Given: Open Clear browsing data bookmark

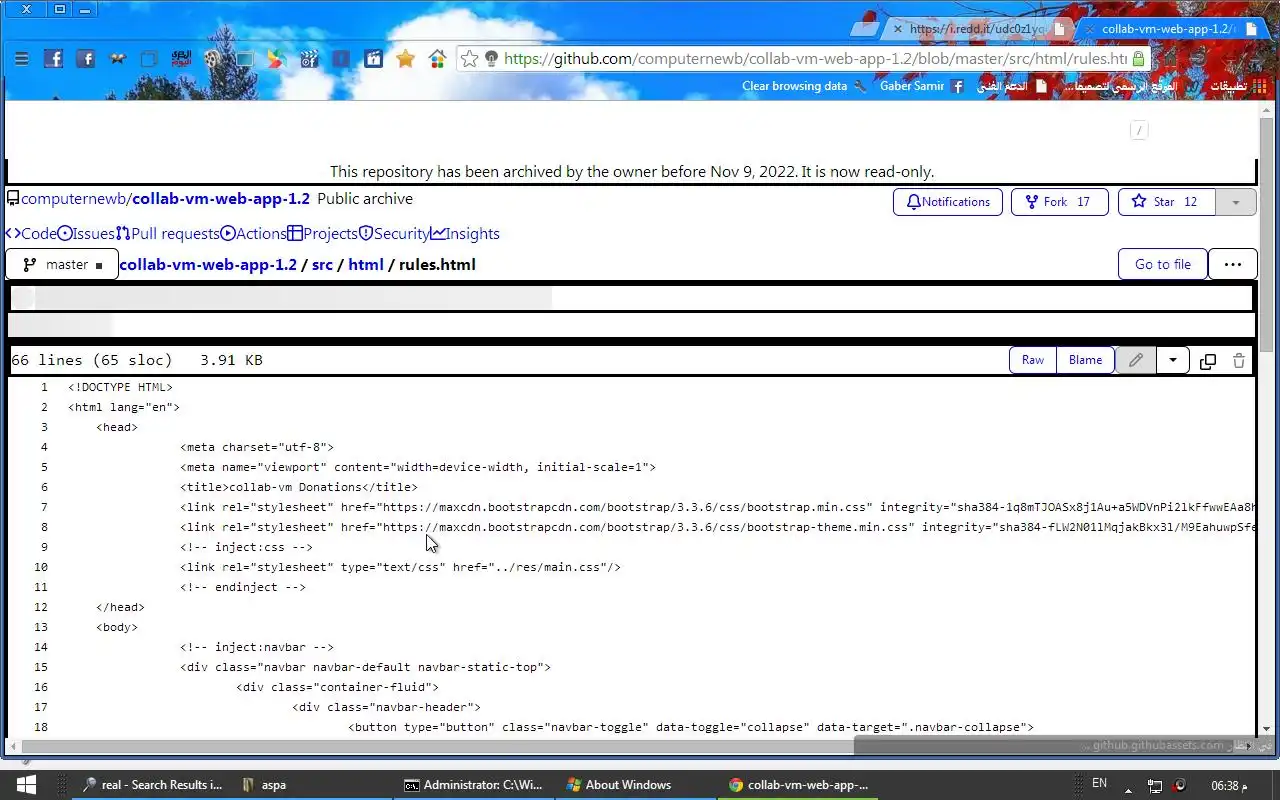Looking at the screenshot, I should point(805,86).
